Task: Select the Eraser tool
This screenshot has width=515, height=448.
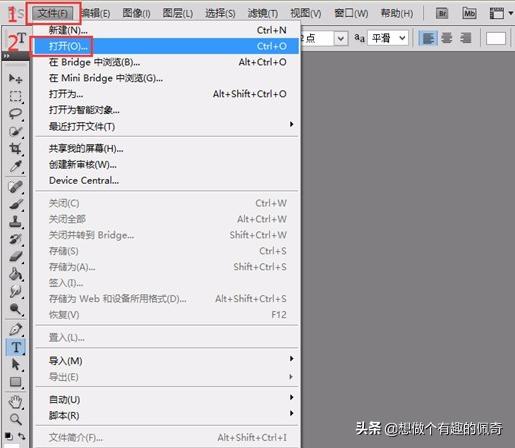Action: coord(15,256)
